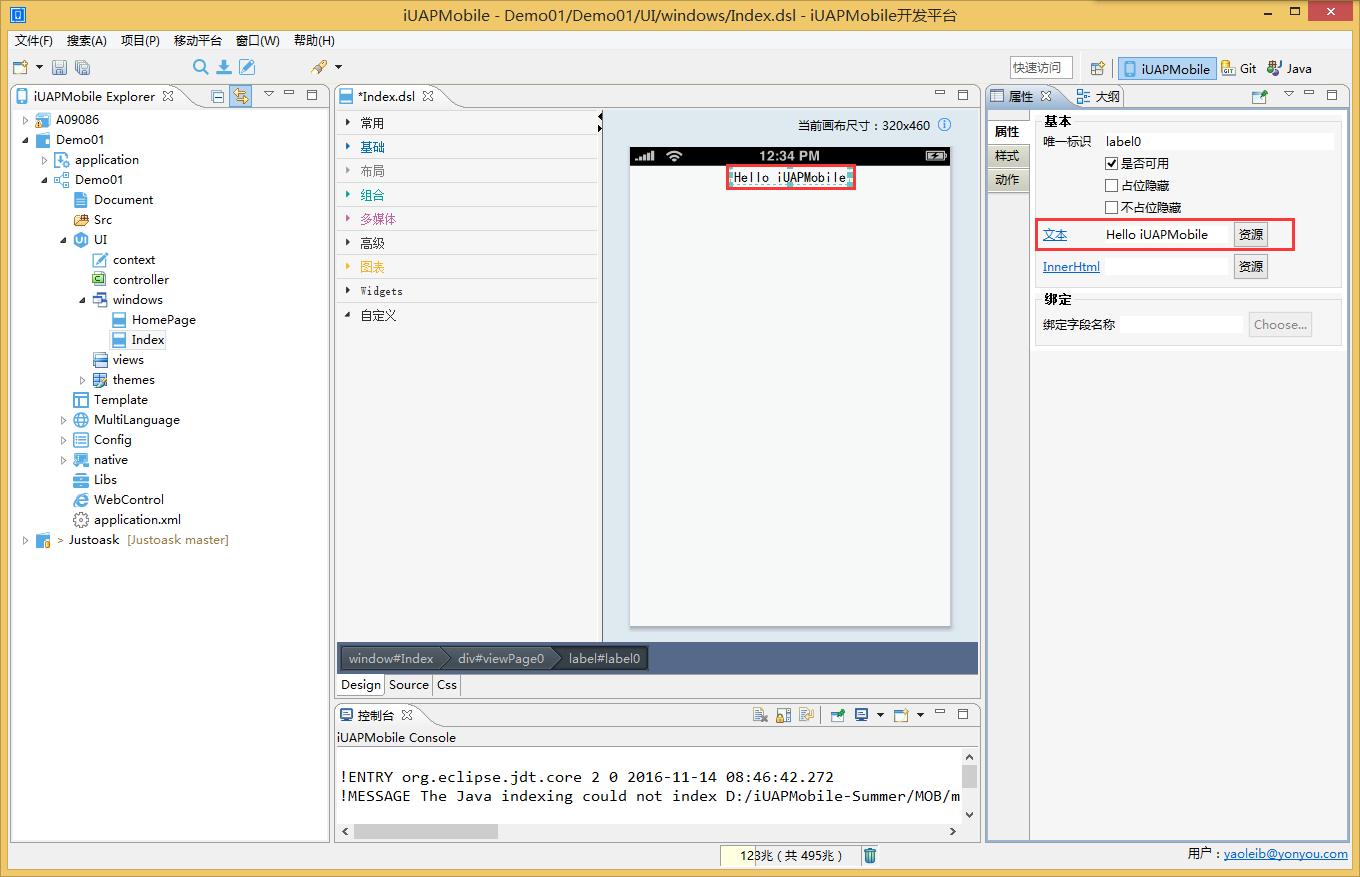This screenshot has height=877, width=1360.
Task: Click 资源 button next to 文本
Action: 1251,235
